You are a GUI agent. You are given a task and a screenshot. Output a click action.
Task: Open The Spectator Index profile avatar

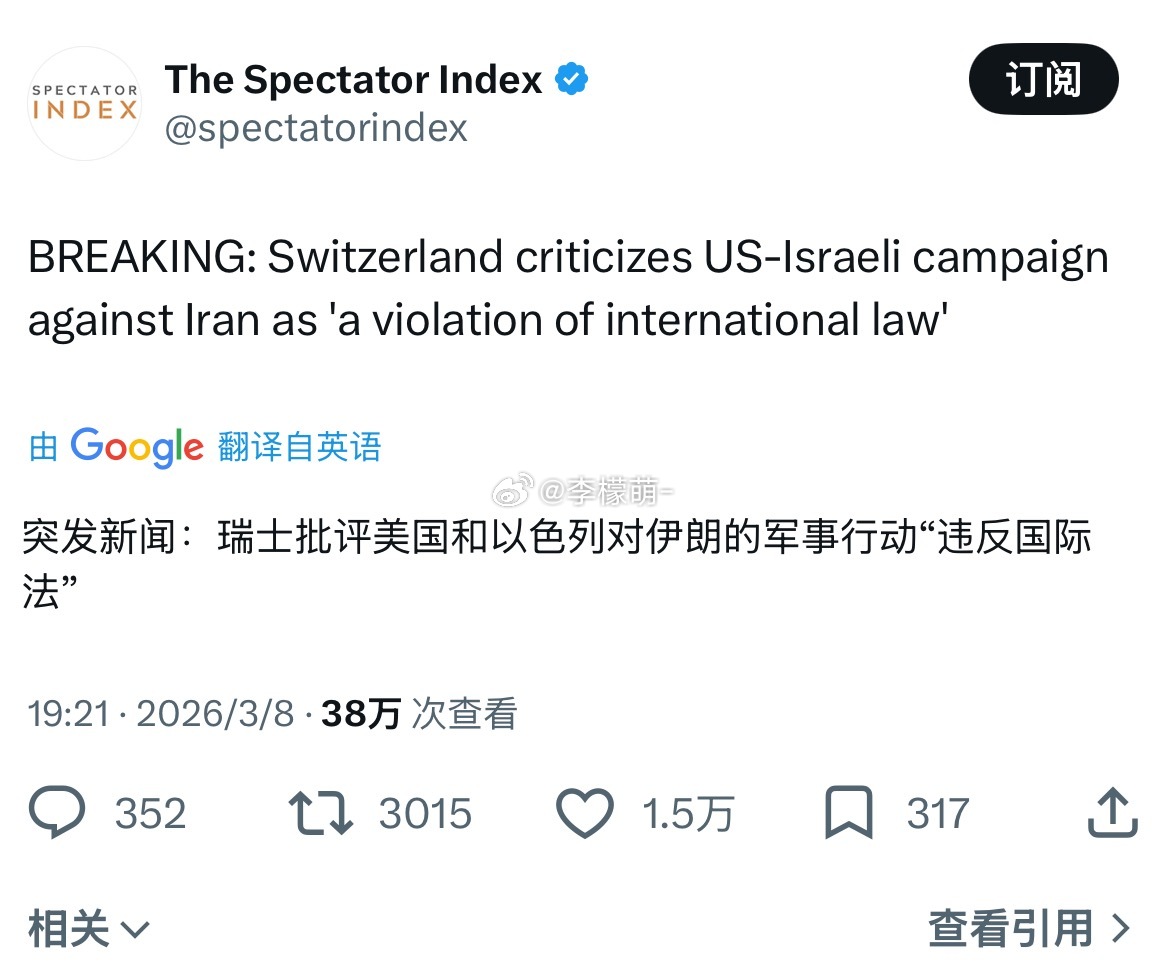click(x=84, y=104)
